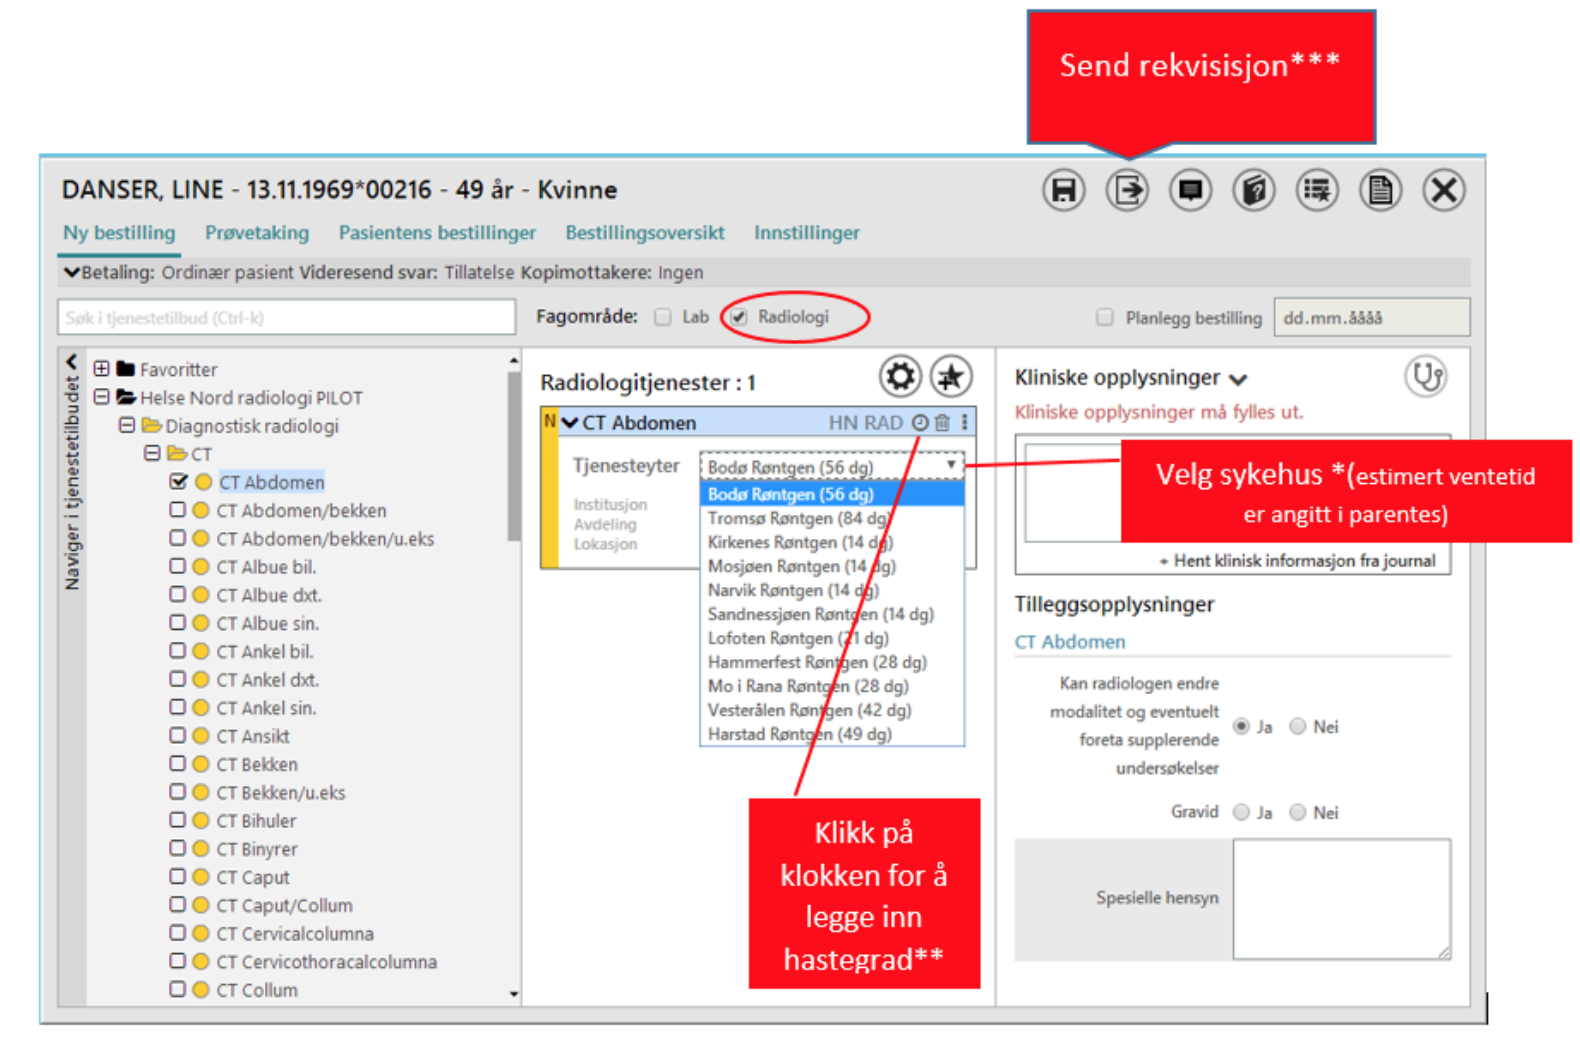Check CT Ankel bil. checkbox

pos(177,651)
